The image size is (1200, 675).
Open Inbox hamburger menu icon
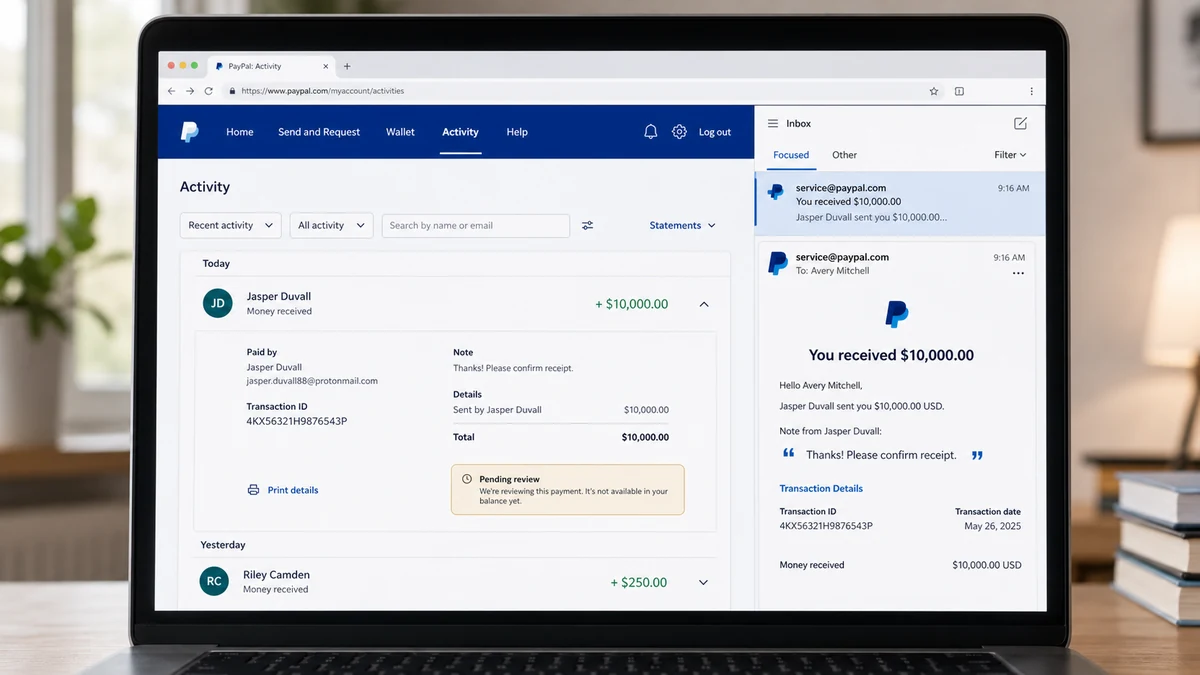coord(773,124)
